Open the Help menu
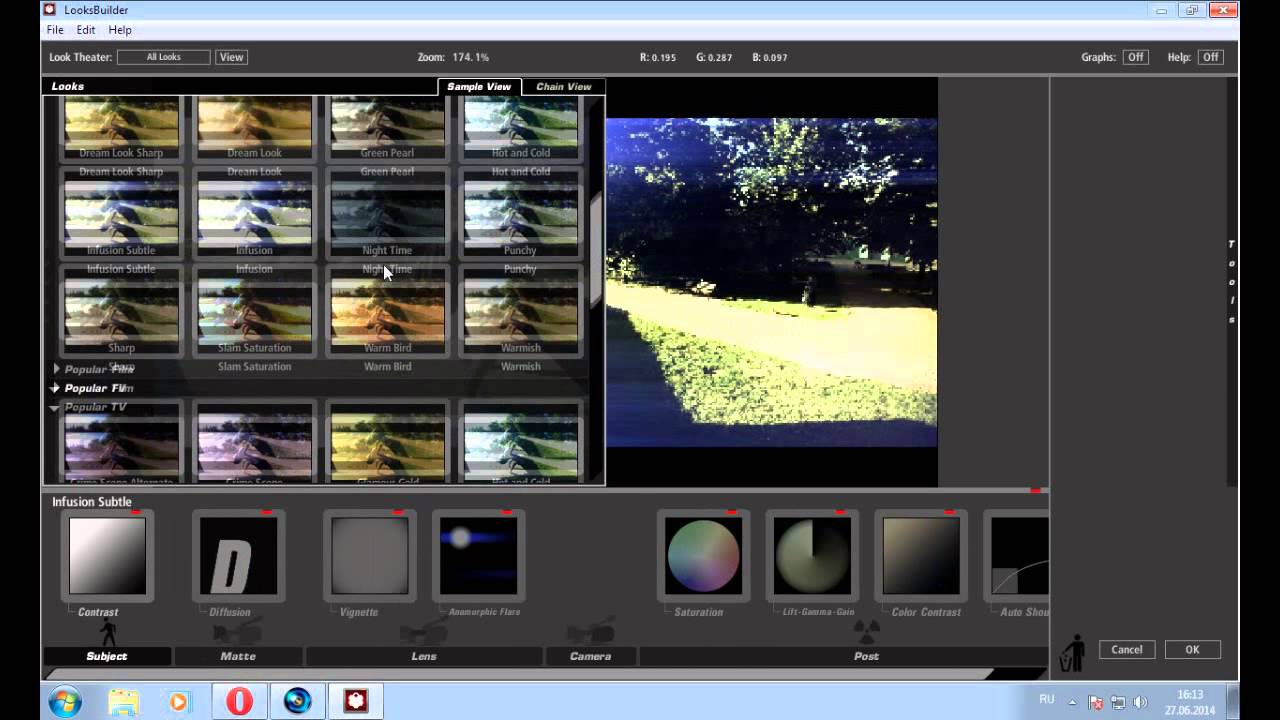 click(x=120, y=30)
